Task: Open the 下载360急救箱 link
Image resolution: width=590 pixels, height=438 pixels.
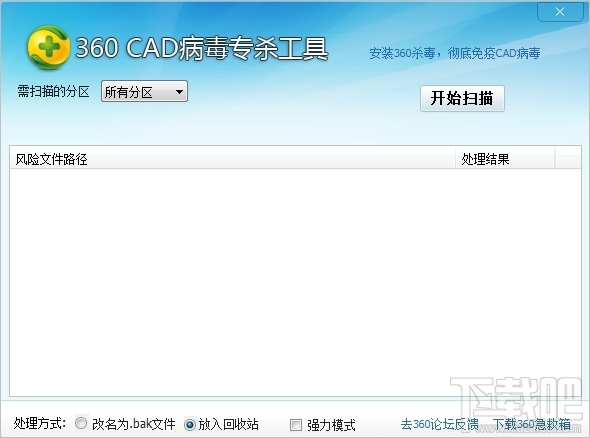Action: pyautogui.click(x=531, y=424)
